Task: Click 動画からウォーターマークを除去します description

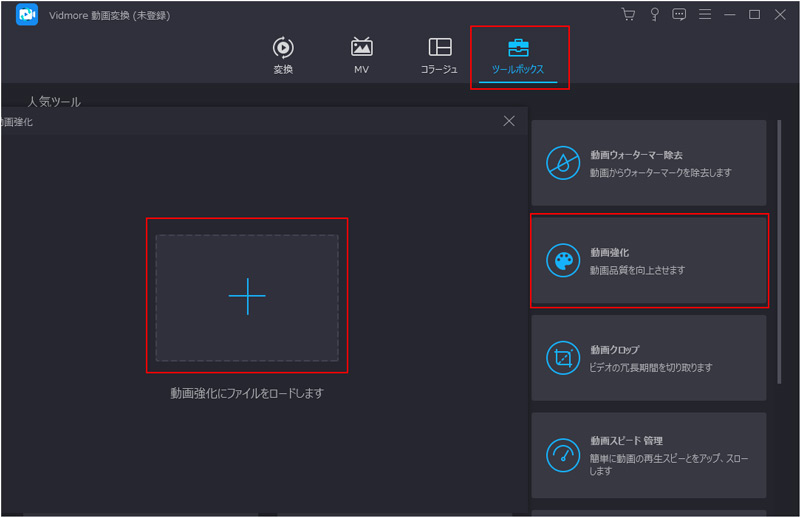Action: coord(661,173)
